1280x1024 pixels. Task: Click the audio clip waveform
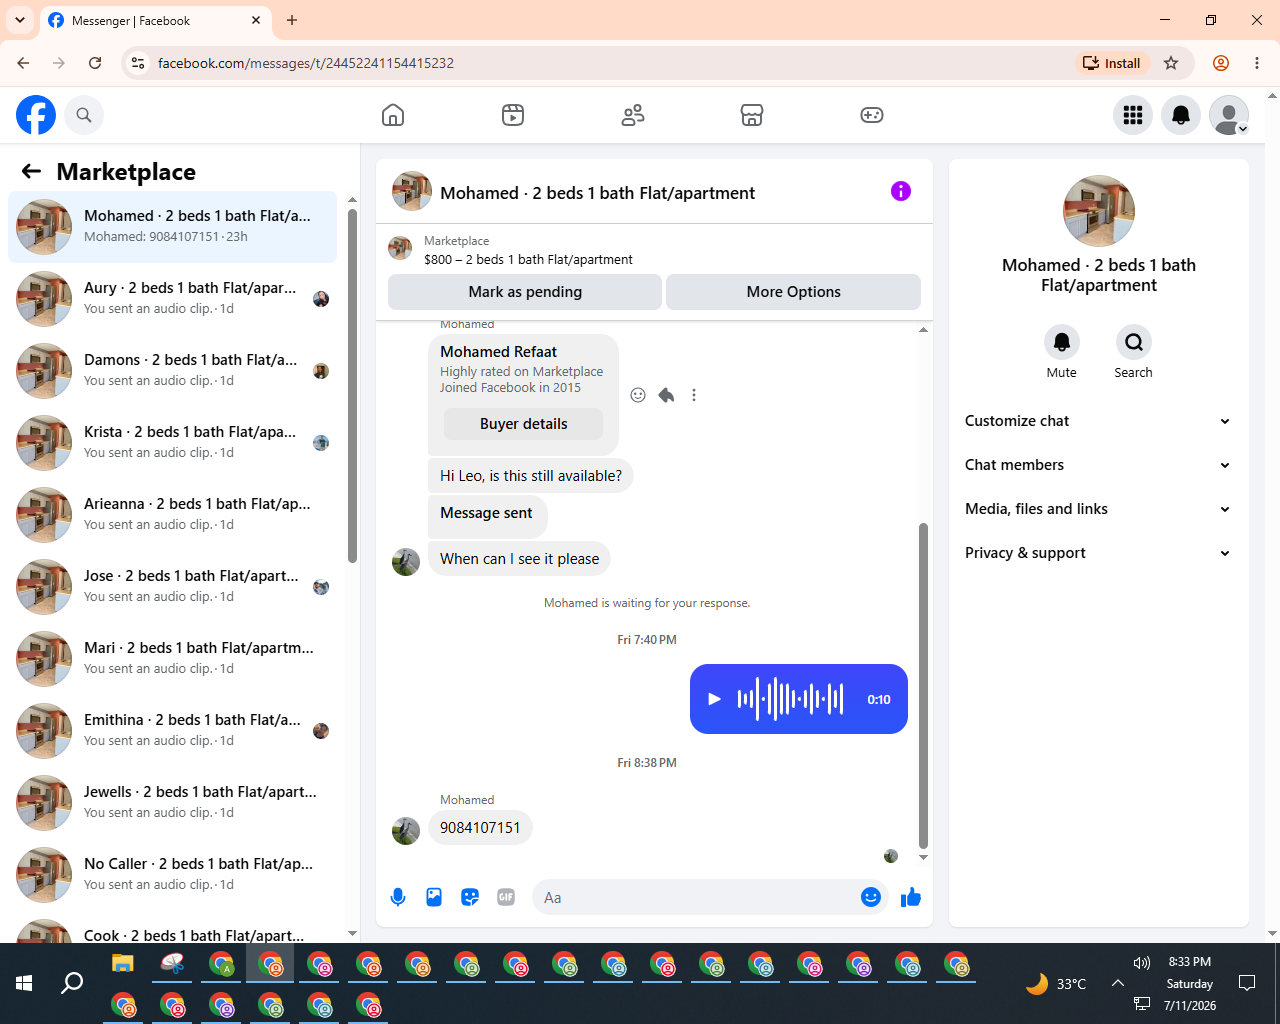pos(790,699)
